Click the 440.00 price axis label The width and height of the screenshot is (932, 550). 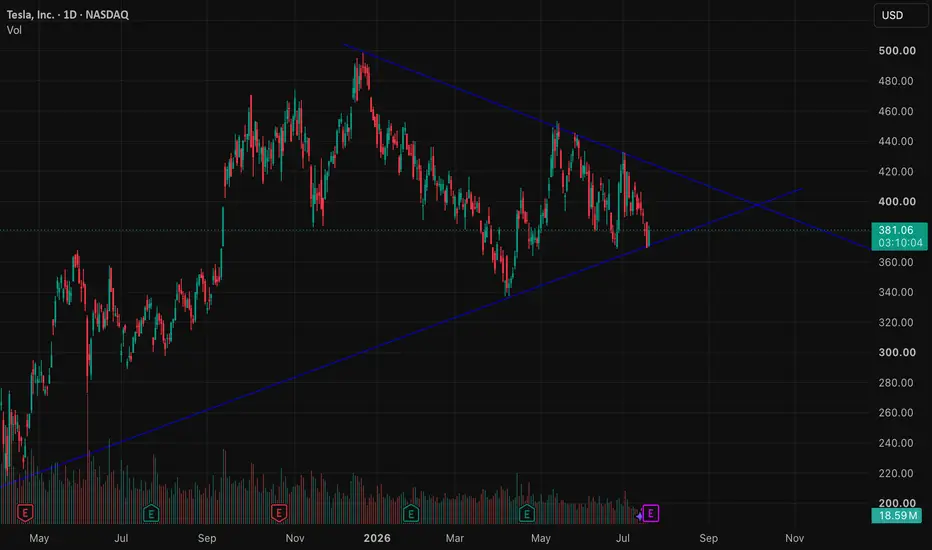[x=896, y=142]
